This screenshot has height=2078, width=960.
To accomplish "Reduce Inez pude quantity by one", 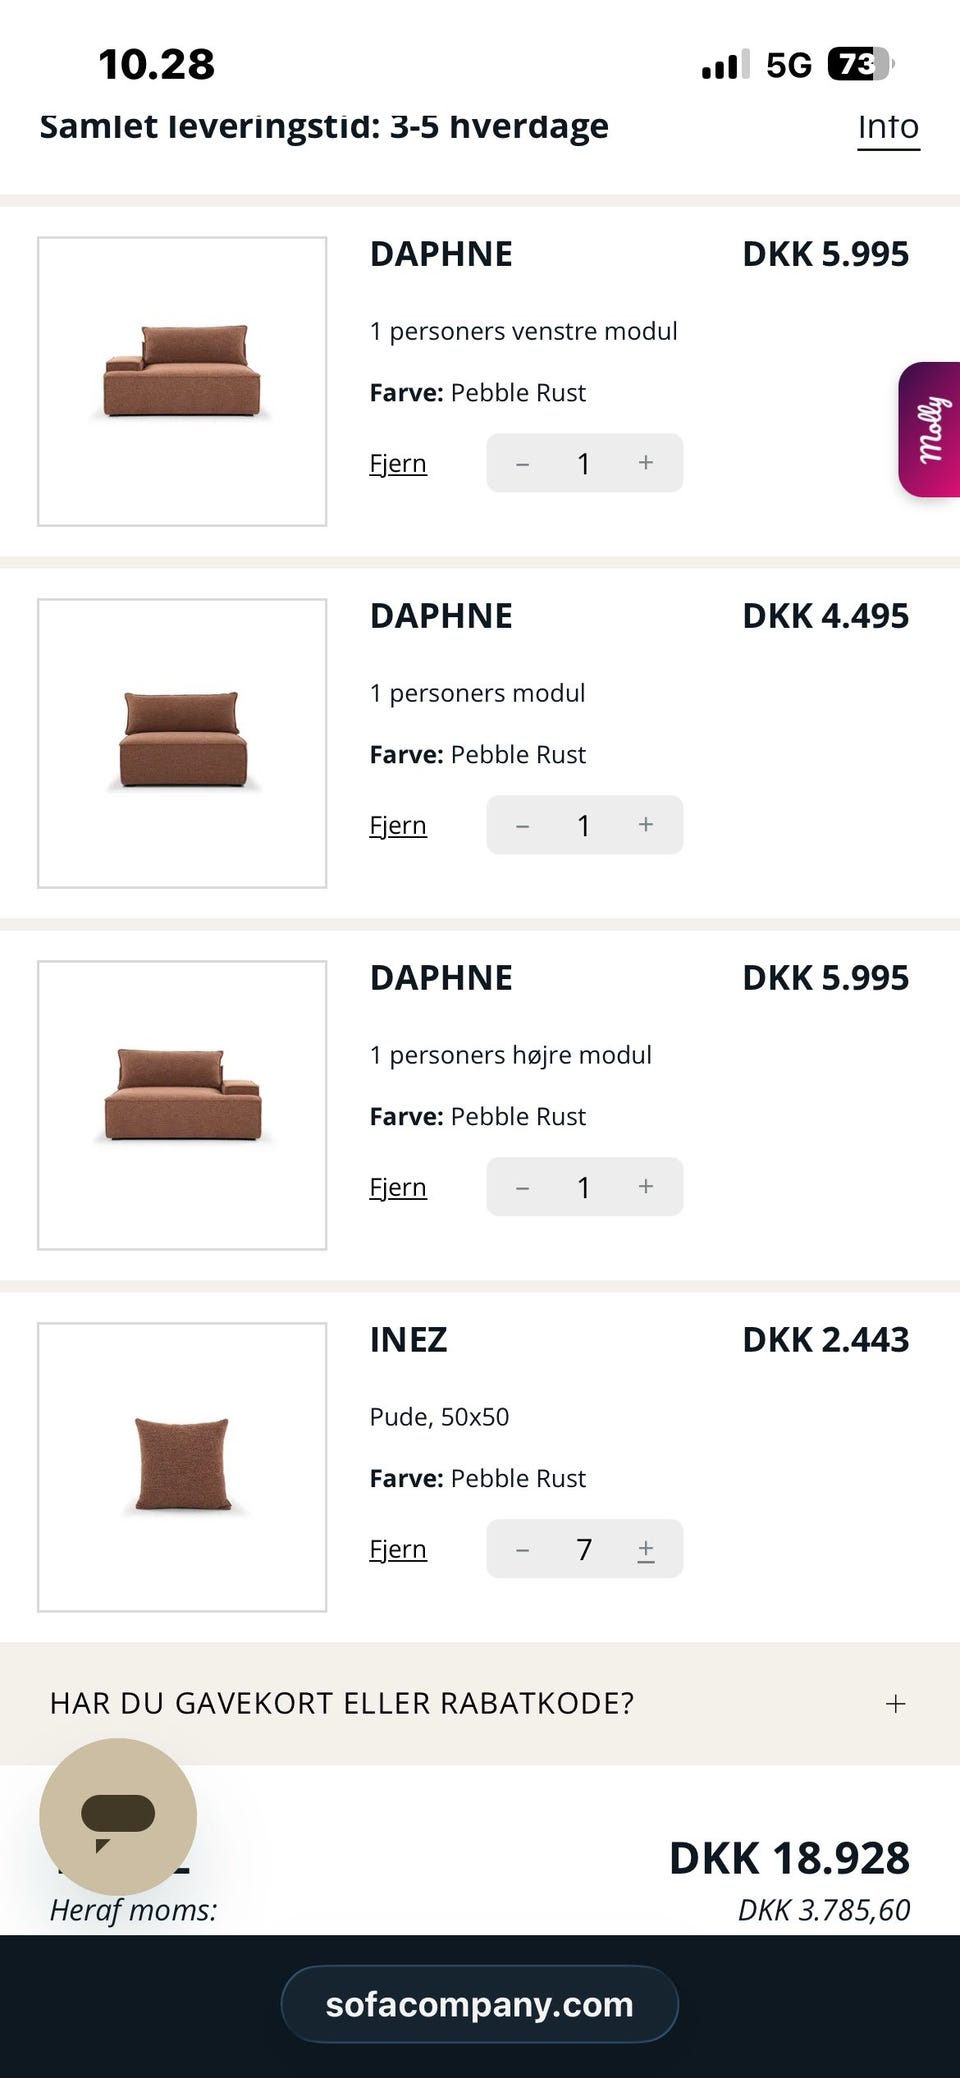I will pos(522,1549).
